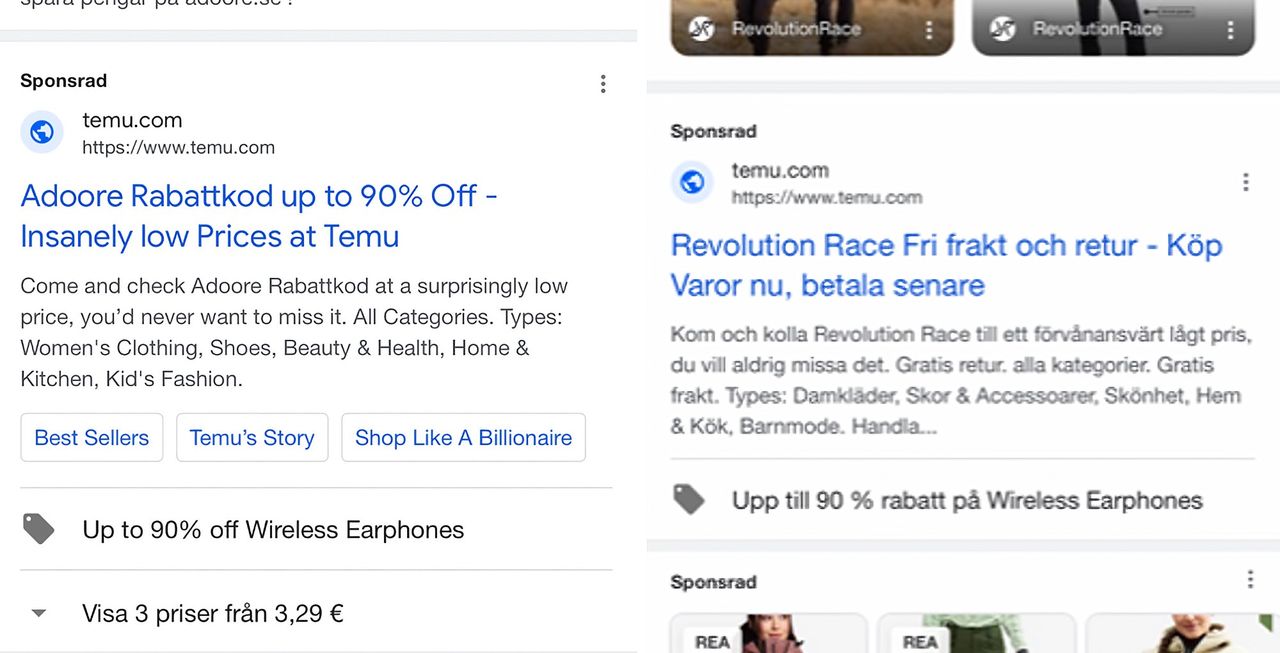Click the globe icon beside the left temu.com
Screen dimensions: 1280x653
pyautogui.click(x=42, y=132)
